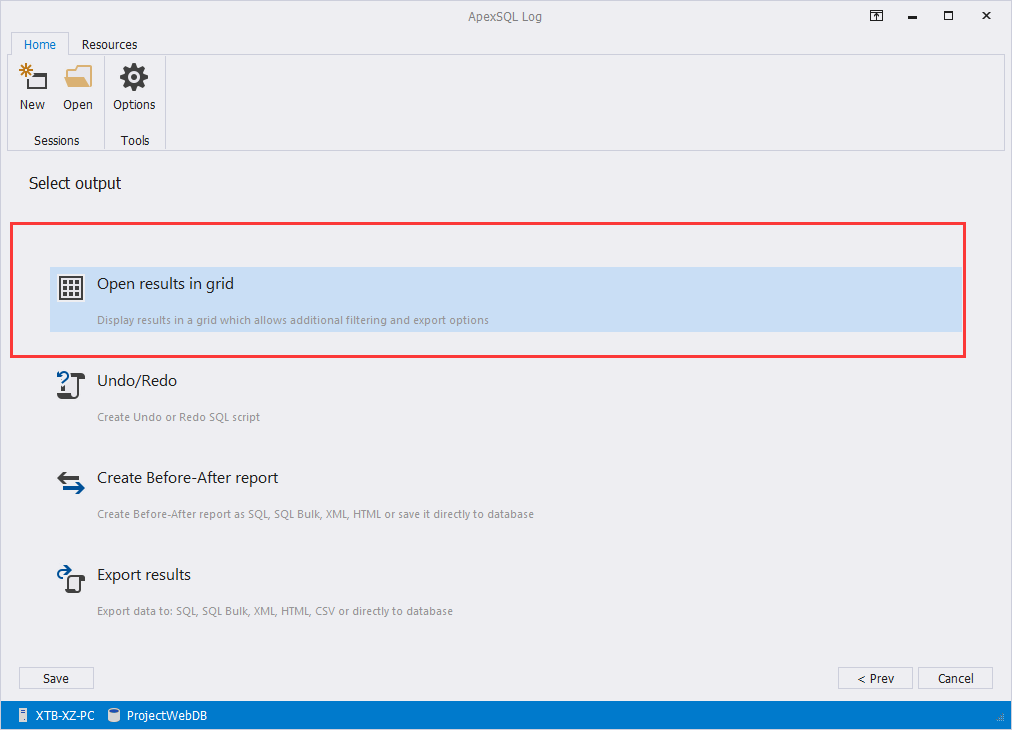The width and height of the screenshot is (1012, 730).
Task: Open an existing session via the Open folder icon
Action: click(78, 77)
